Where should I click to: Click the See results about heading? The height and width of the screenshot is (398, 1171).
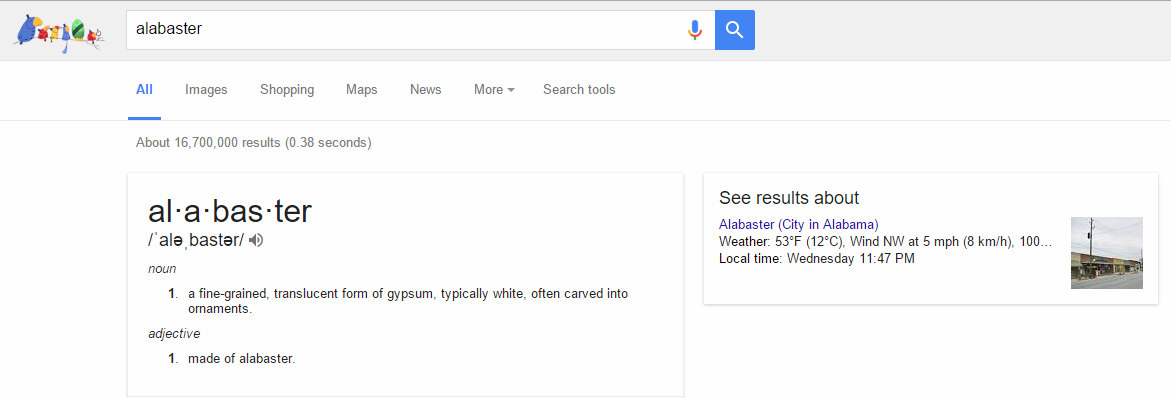[x=789, y=198]
